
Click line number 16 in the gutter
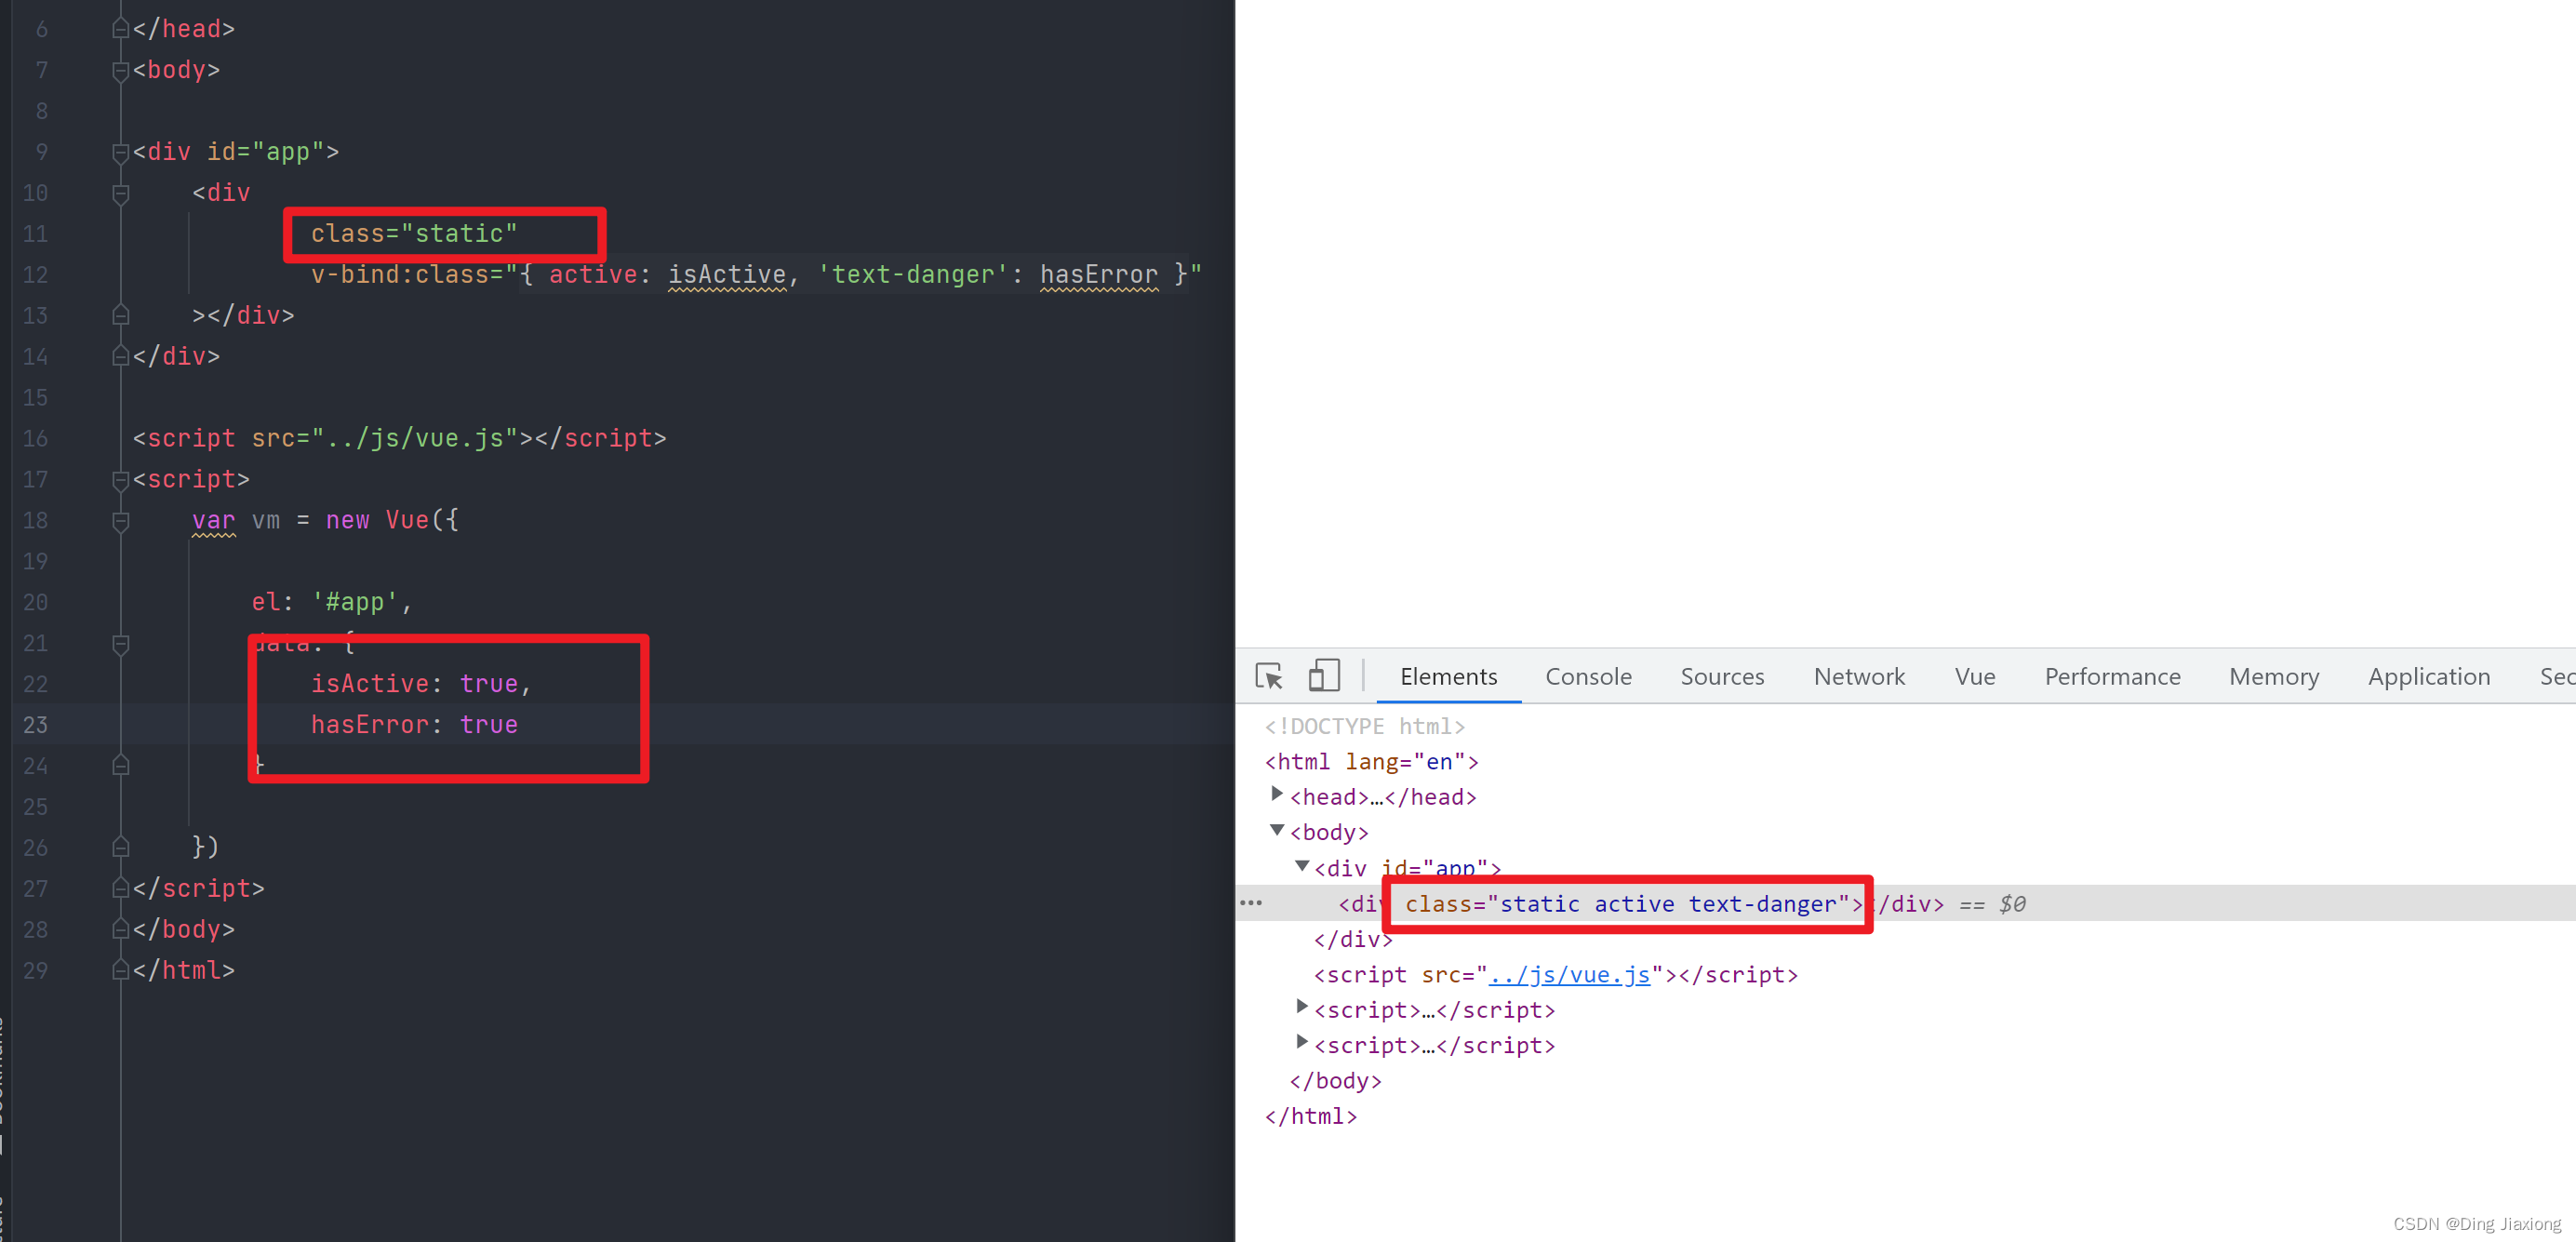tap(35, 438)
